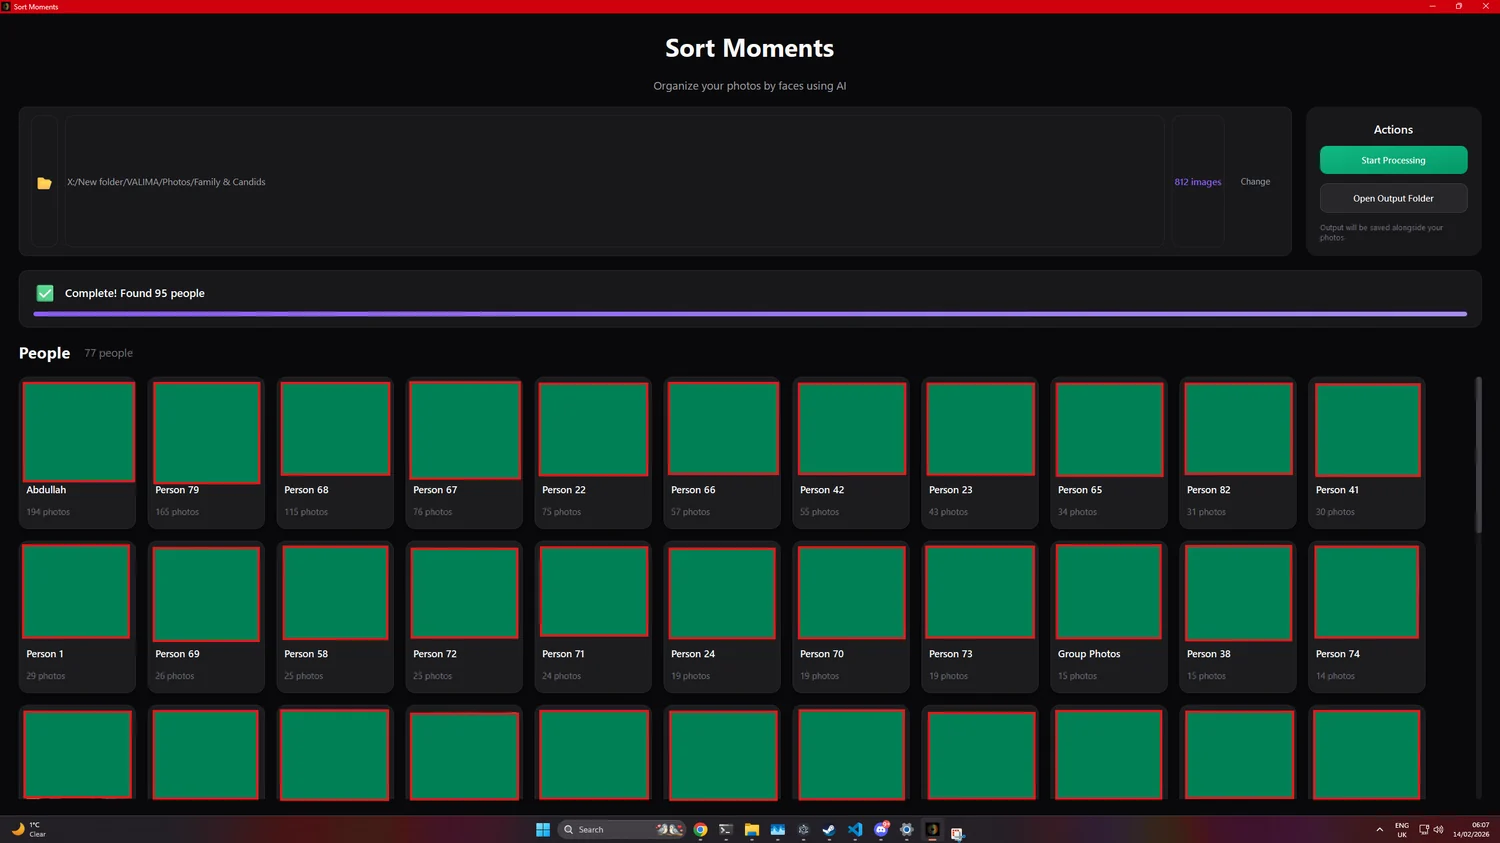Viewport: 1500px width, 843px height.
Task: Click the "Person 72" name label
Action: 435,654
